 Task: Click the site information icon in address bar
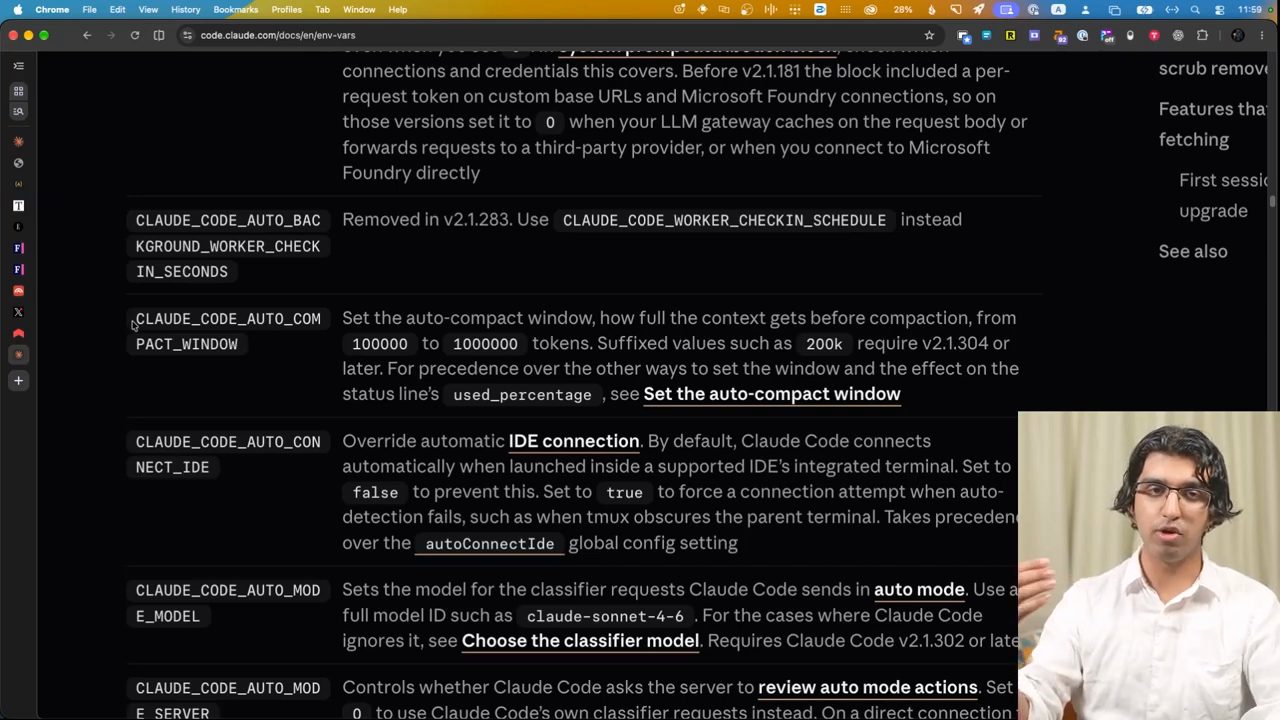tap(187, 35)
